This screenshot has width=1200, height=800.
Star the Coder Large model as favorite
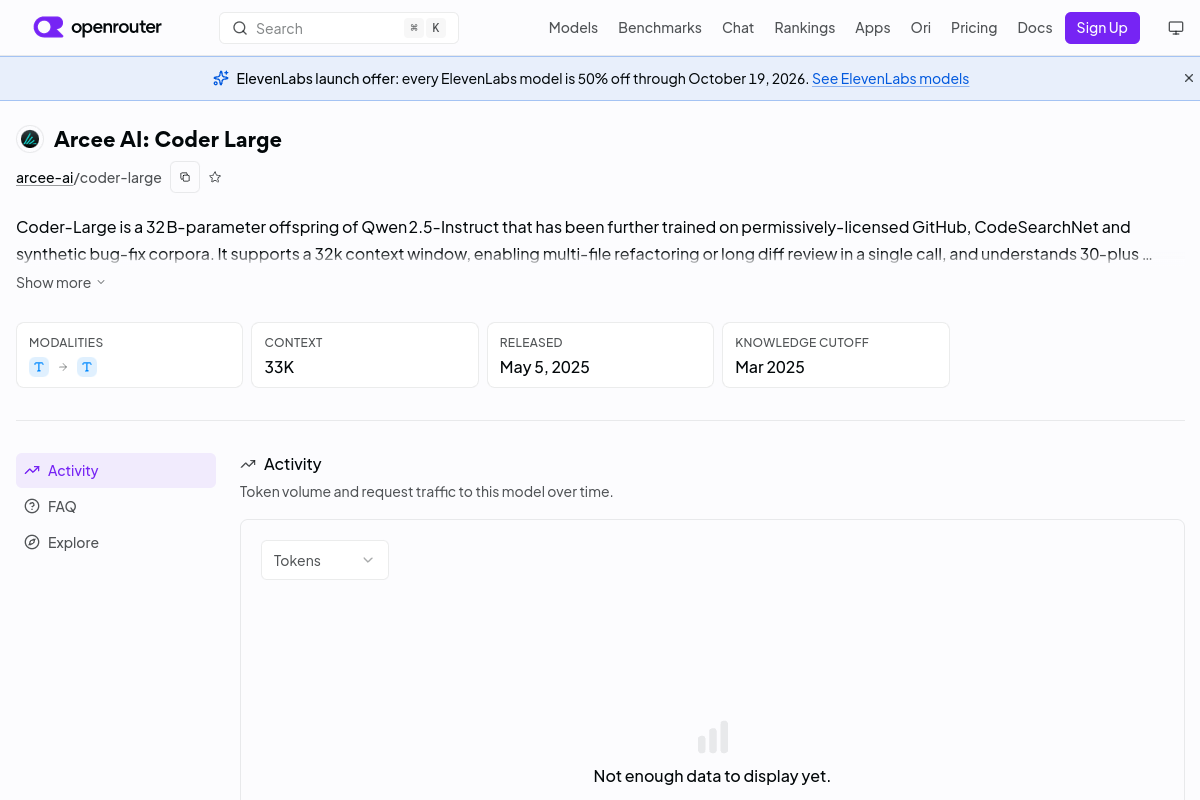[215, 177]
